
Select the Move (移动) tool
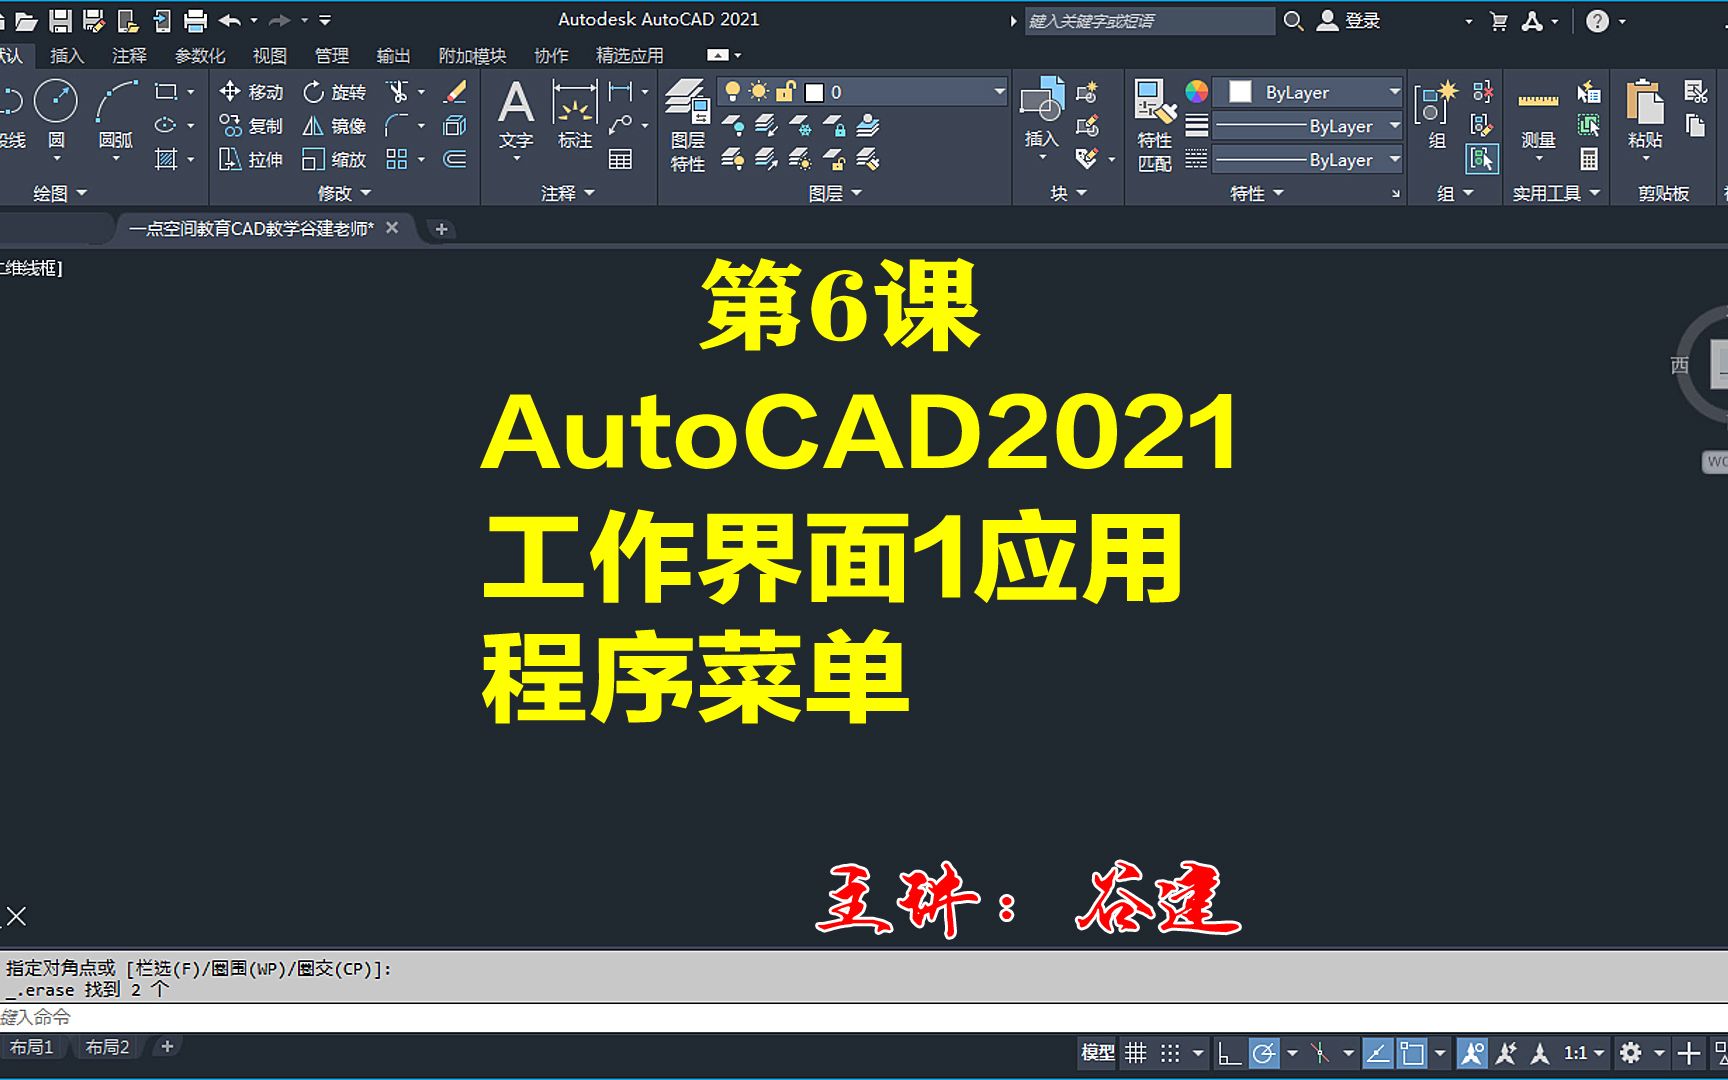click(x=253, y=92)
